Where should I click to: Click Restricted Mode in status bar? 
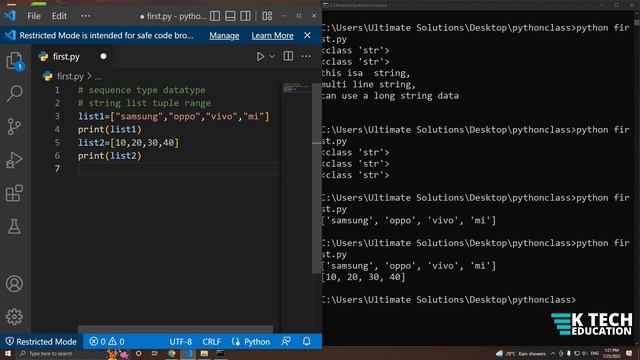point(41,342)
